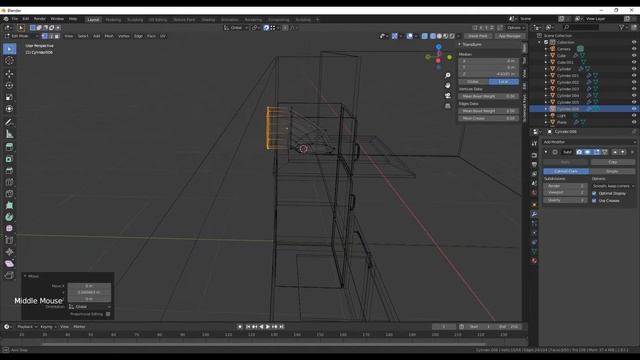Open the Mesh menu in viewport header

(x=109, y=36)
